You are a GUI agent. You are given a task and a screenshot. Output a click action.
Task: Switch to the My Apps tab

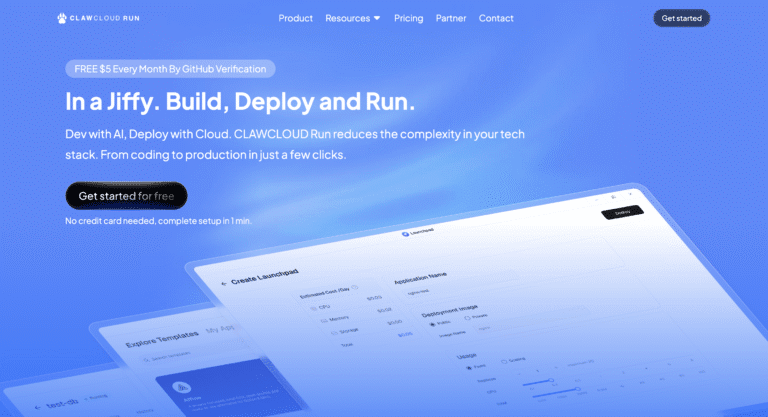[x=217, y=329]
